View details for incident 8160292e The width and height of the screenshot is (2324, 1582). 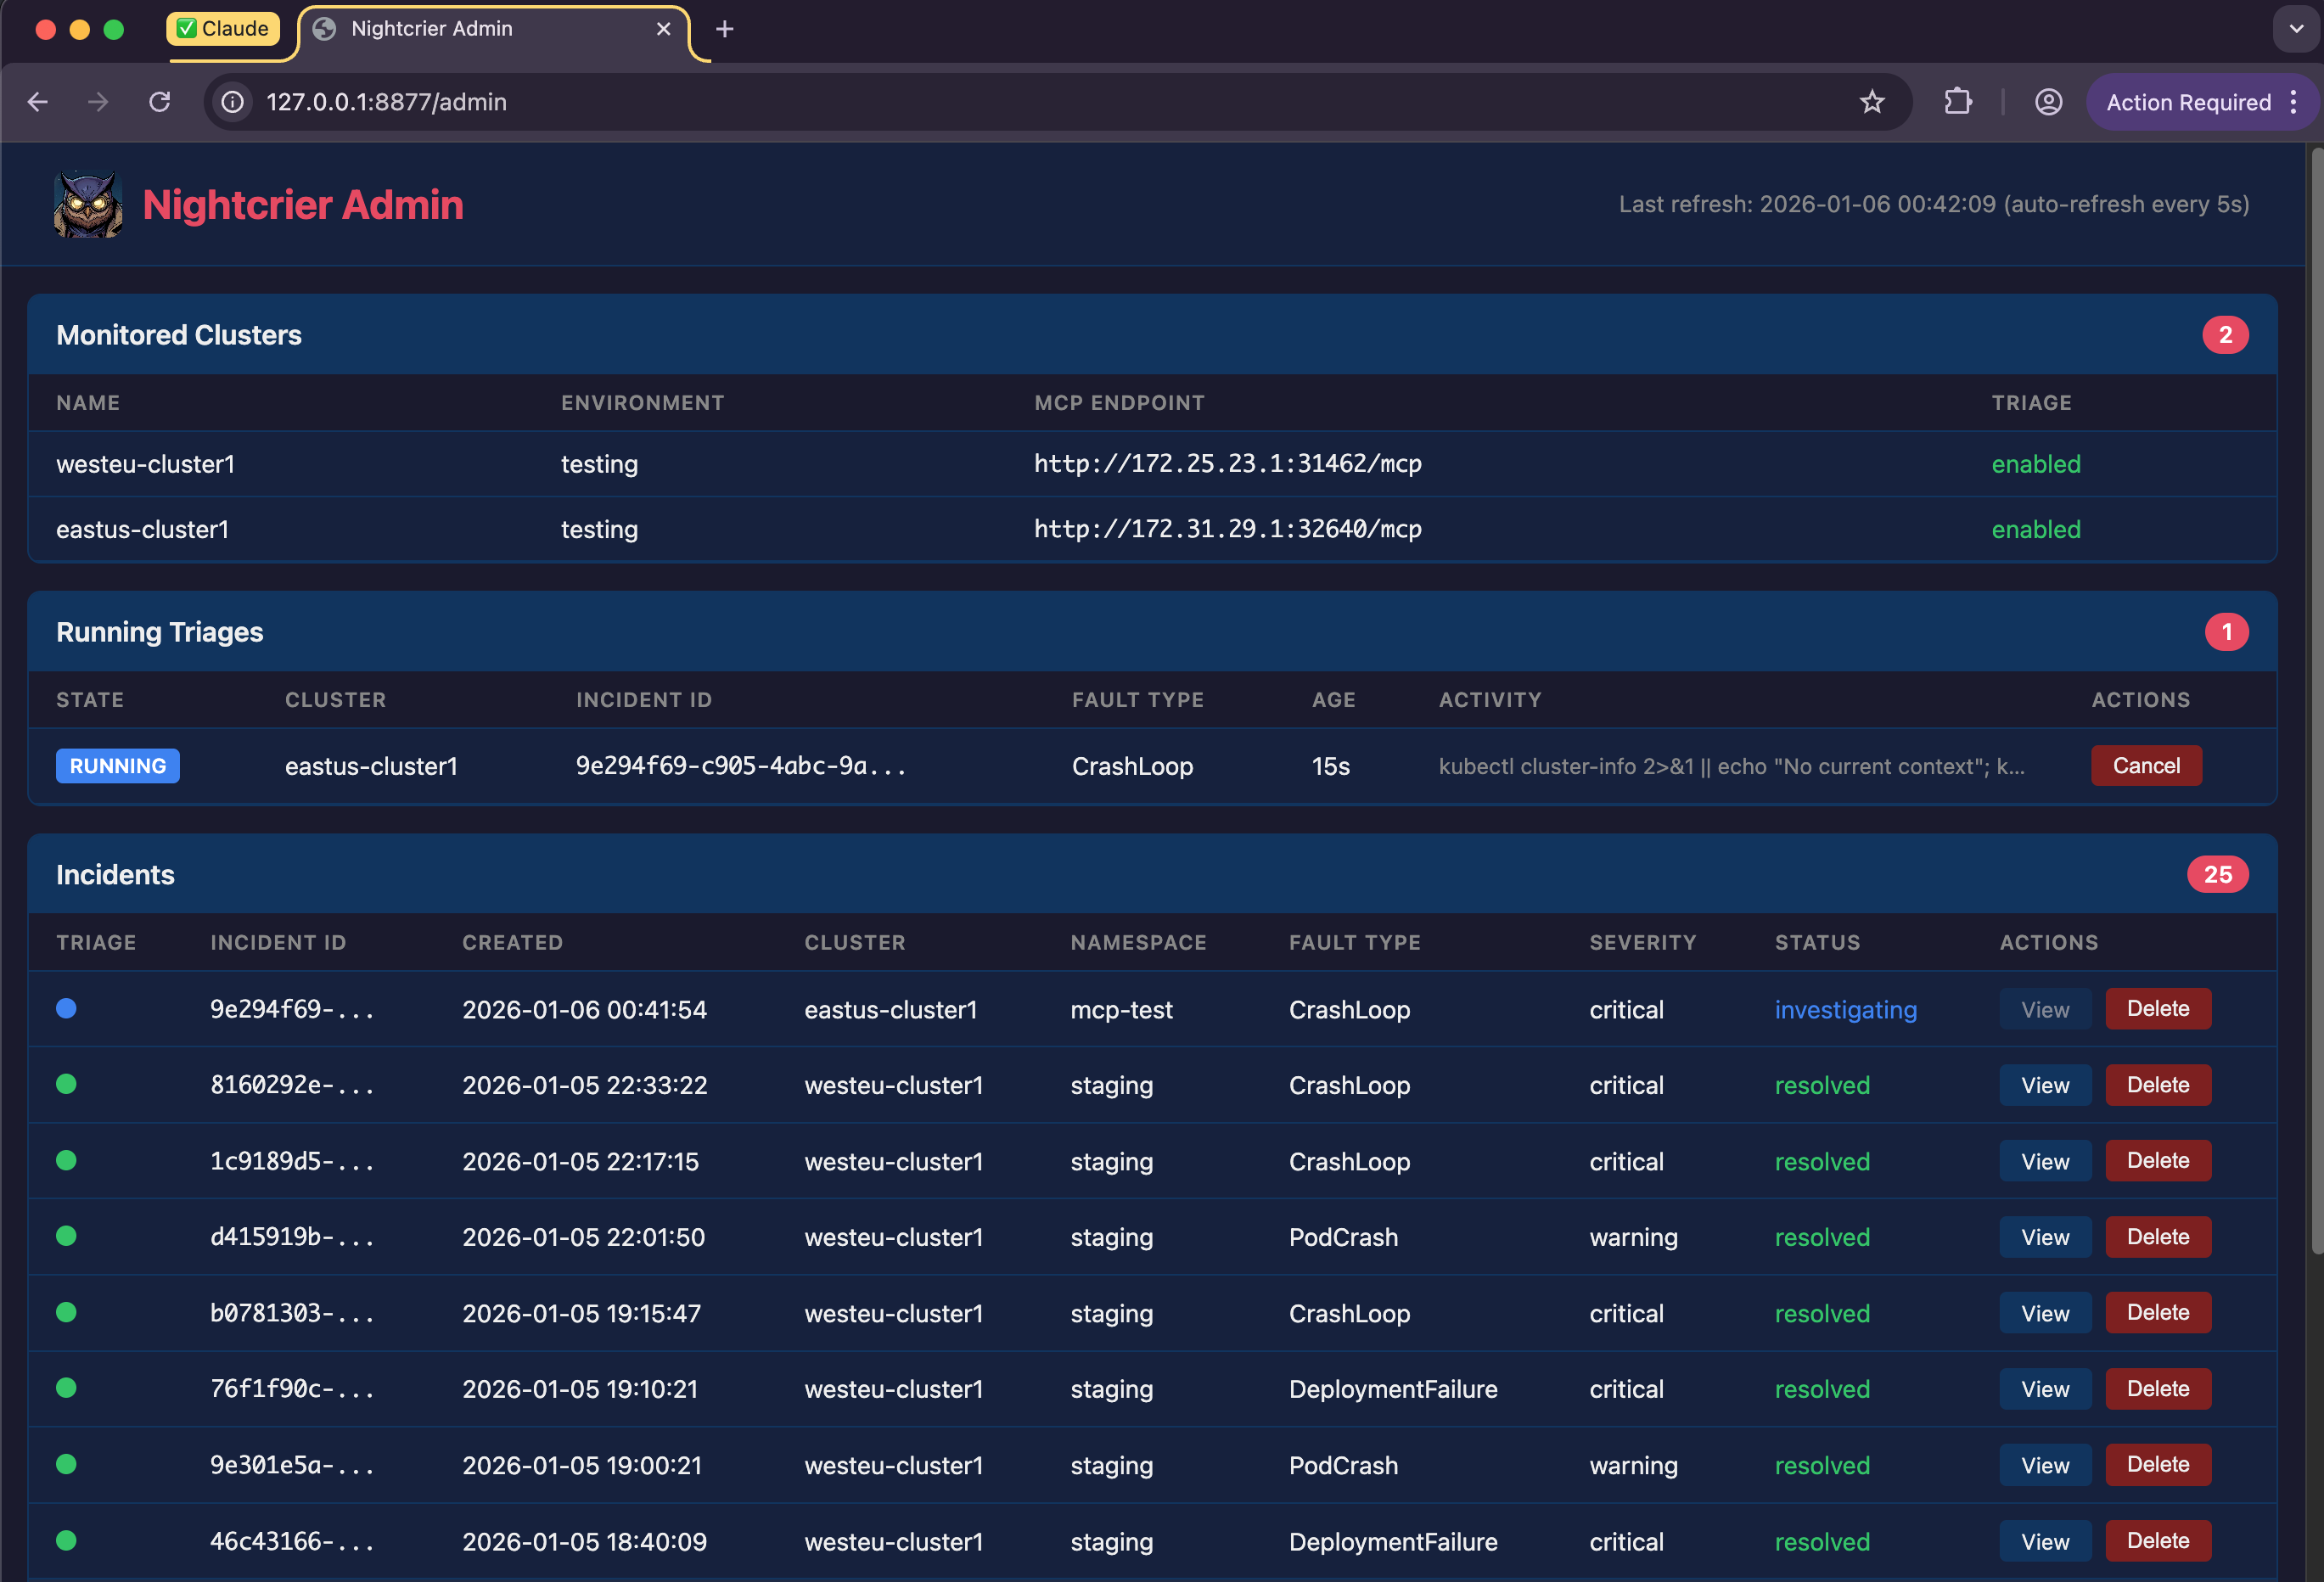coord(2044,1085)
